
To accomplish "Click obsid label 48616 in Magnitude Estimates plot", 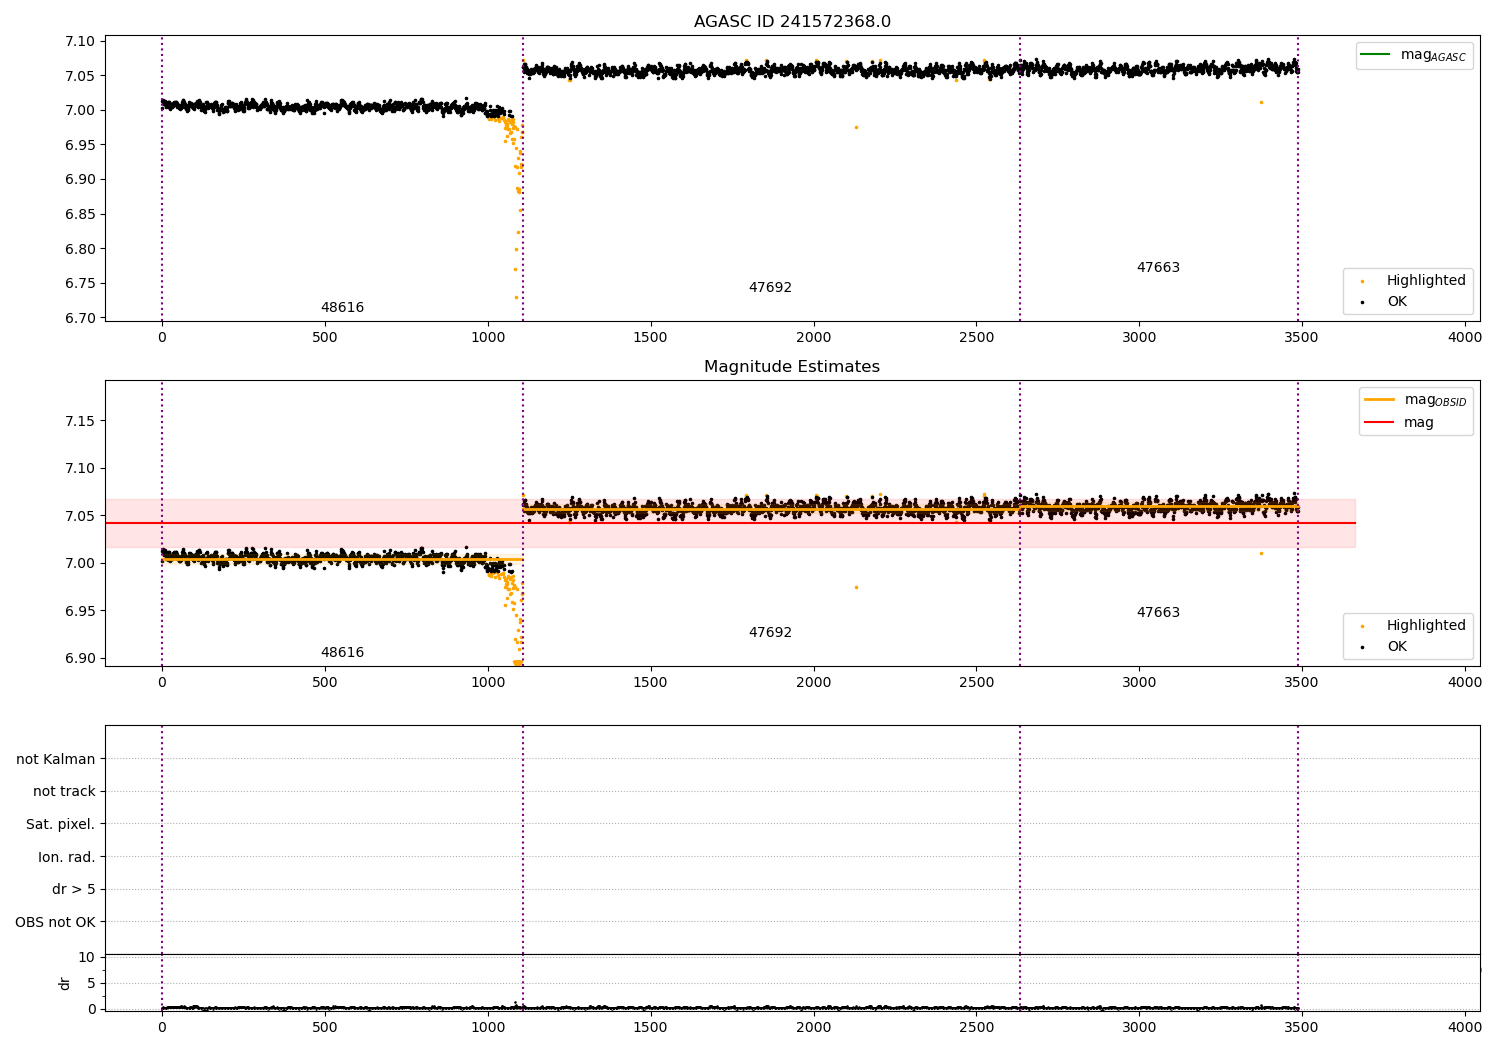I will (342, 652).
